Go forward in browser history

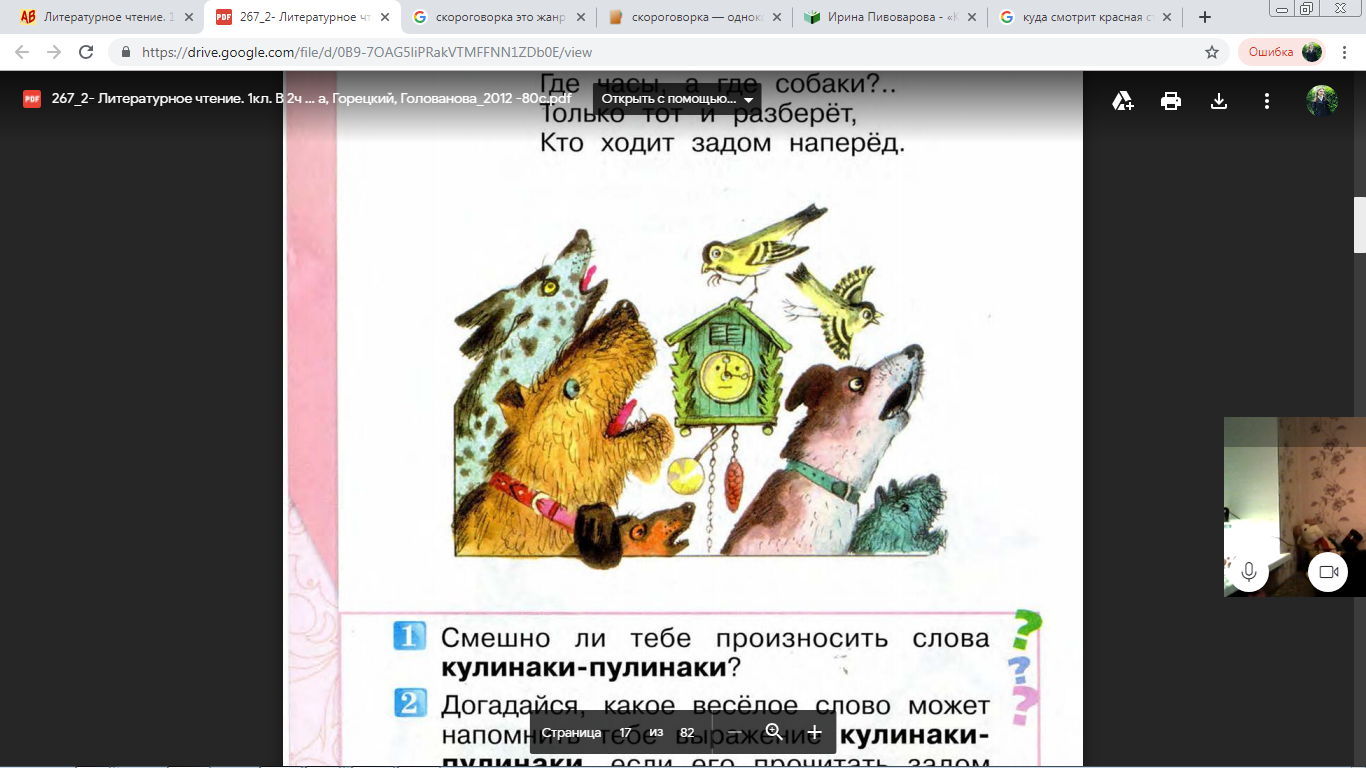[54, 52]
